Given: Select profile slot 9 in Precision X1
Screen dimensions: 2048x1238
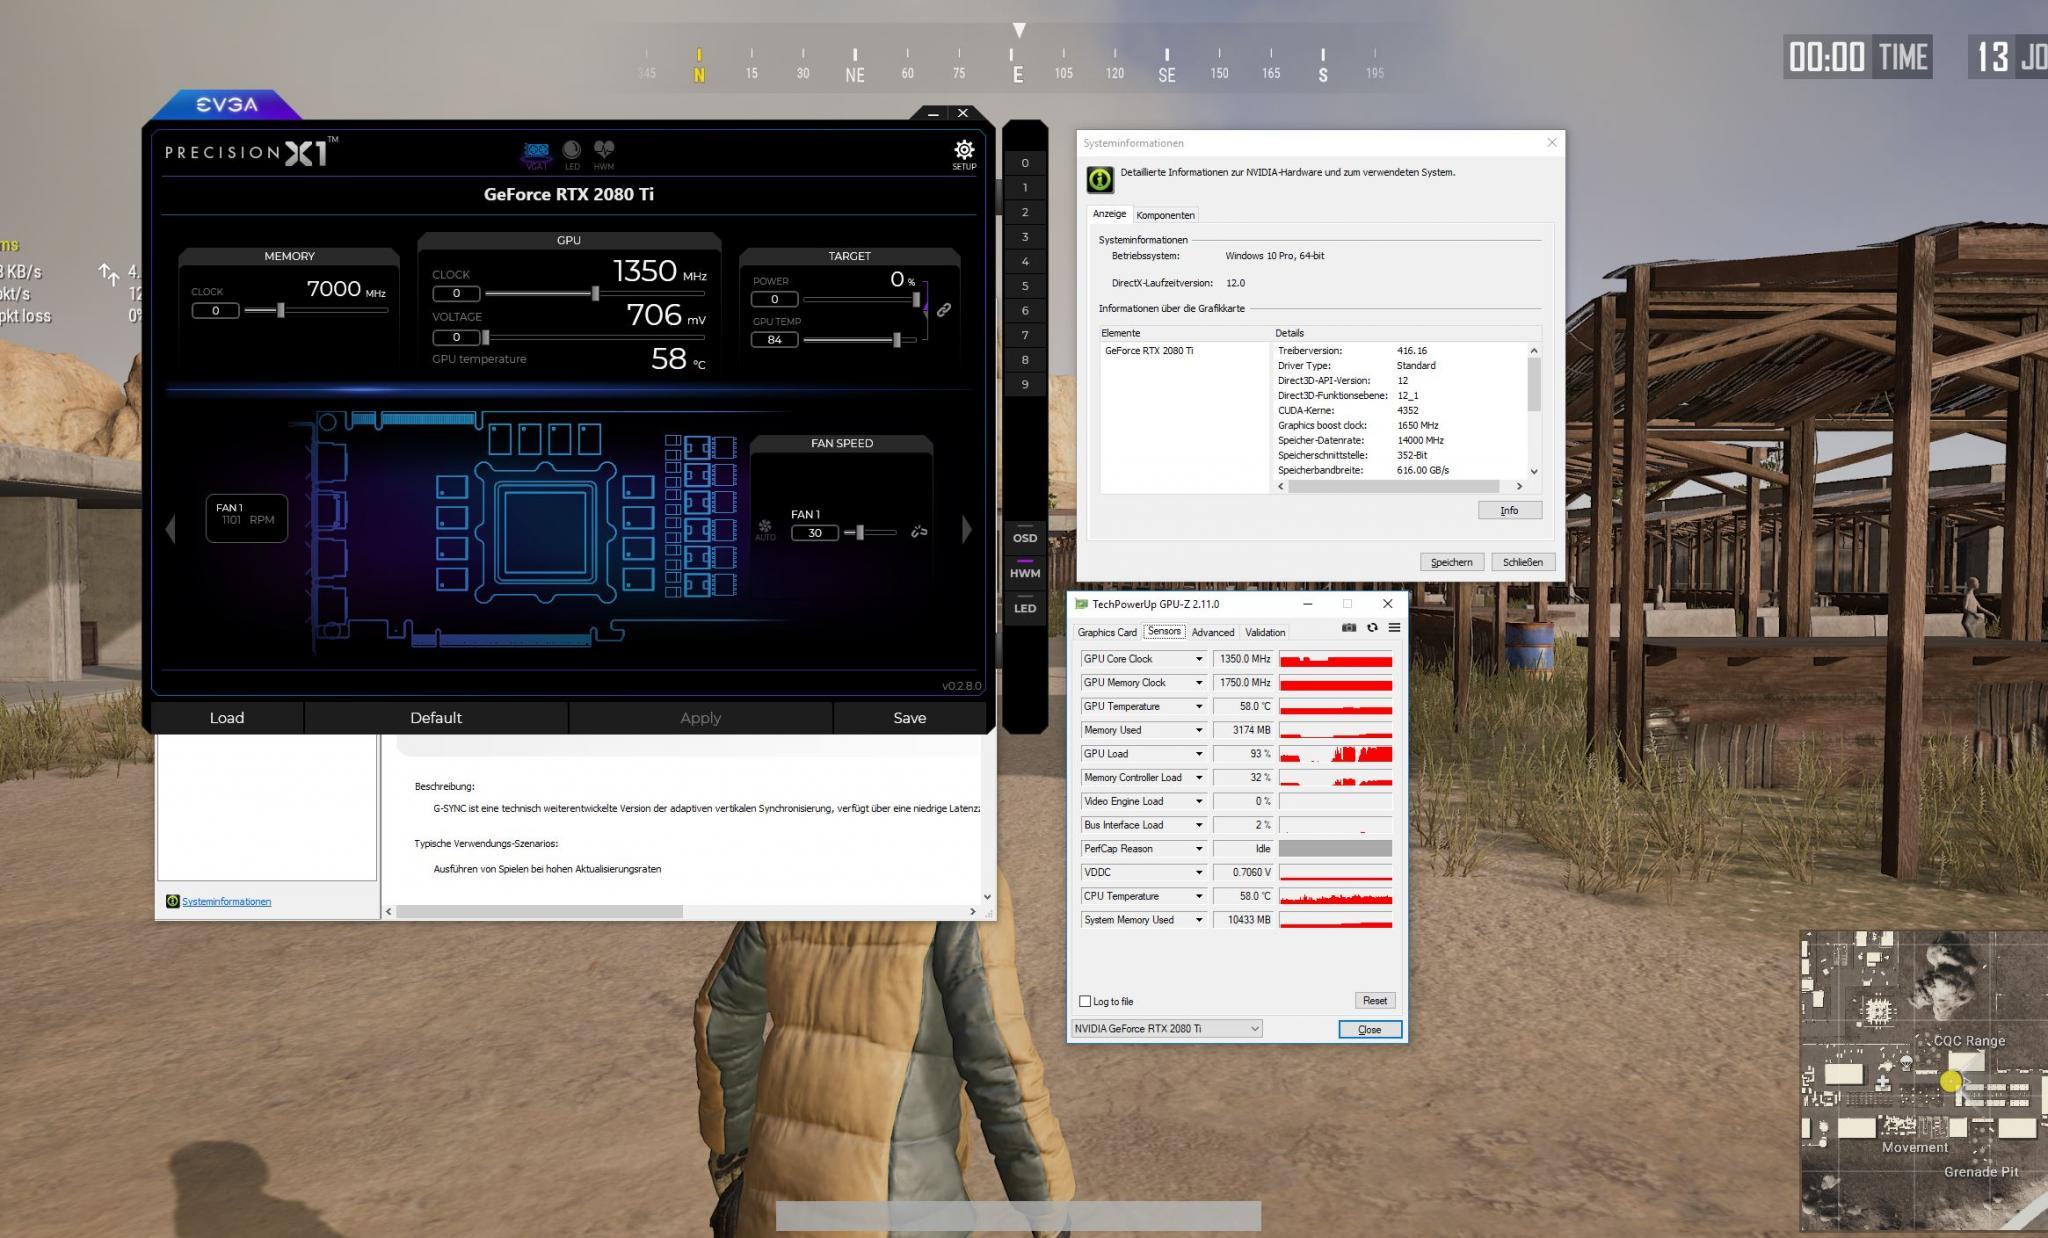Looking at the screenshot, I should click(x=1025, y=384).
